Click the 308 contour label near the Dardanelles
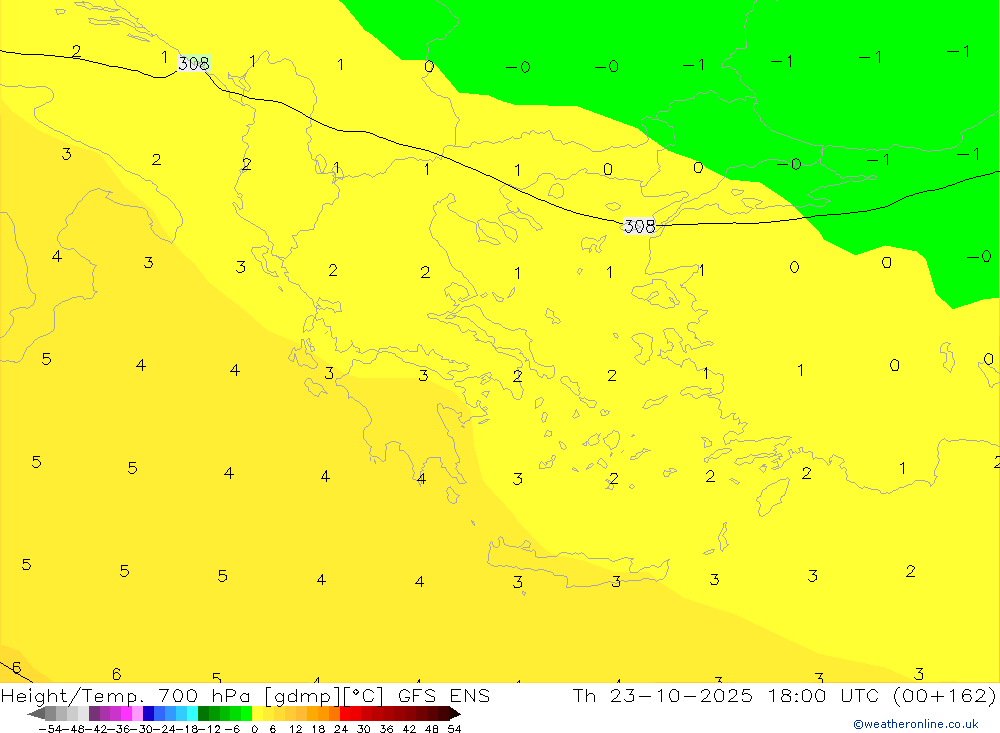 pyautogui.click(x=639, y=226)
